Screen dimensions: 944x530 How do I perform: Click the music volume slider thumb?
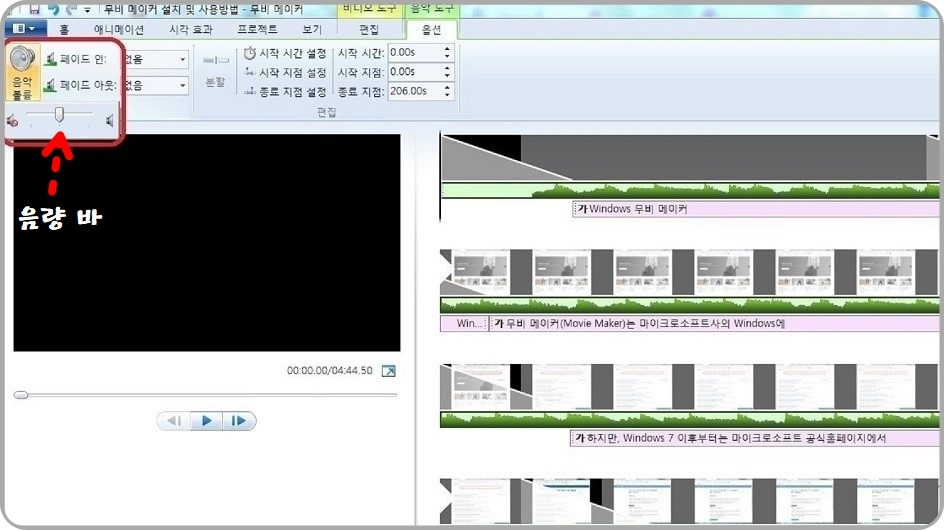[59, 114]
